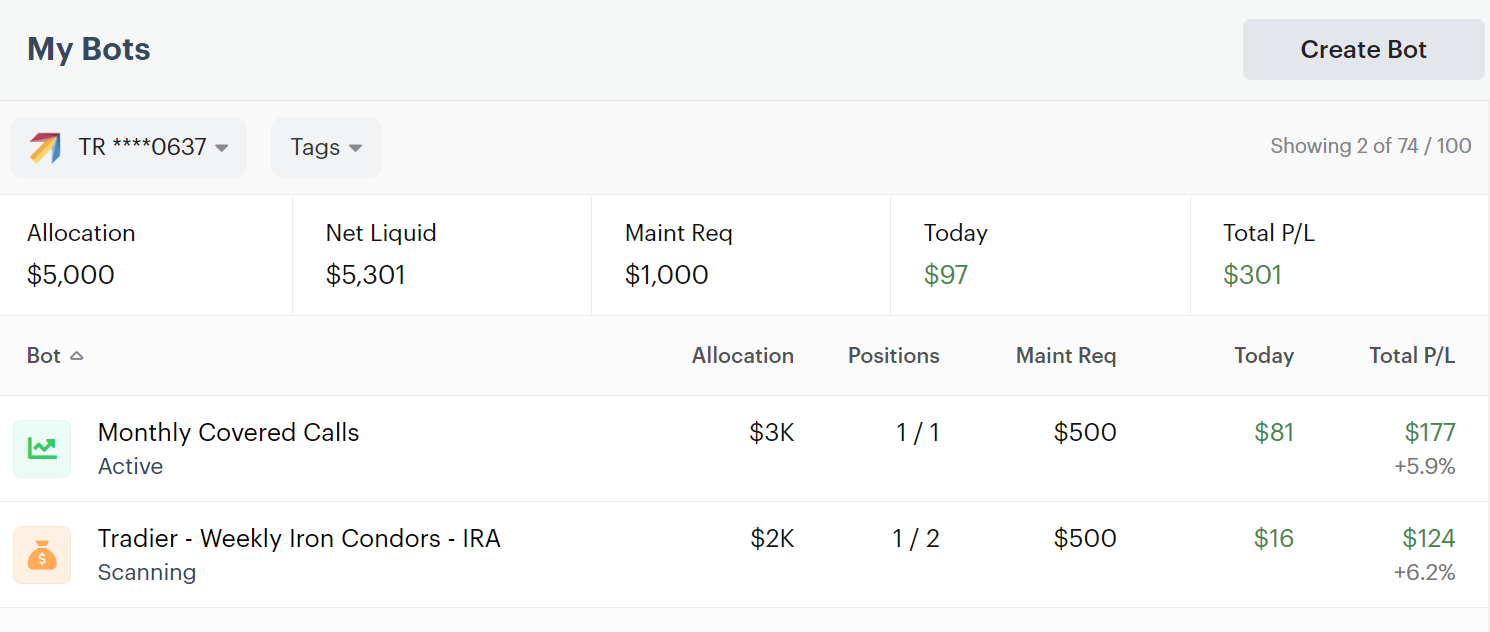Viewport: 1490px width, 632px height.
Task: Click the Monthly Covered Calls chart icon
Action: 42,448
